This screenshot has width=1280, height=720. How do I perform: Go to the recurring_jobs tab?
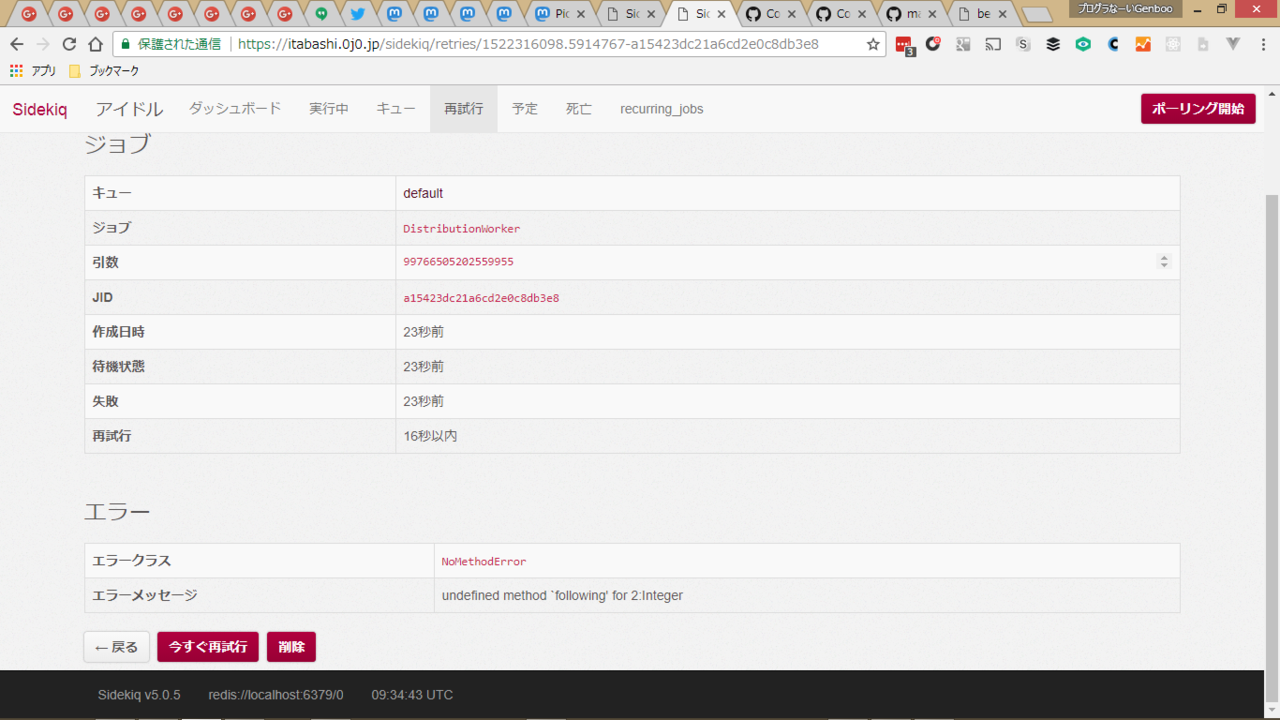661,109
